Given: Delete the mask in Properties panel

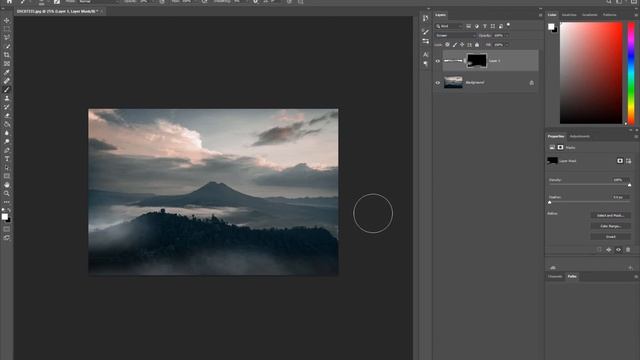Looking at the screenshot, I should point(628,250).
